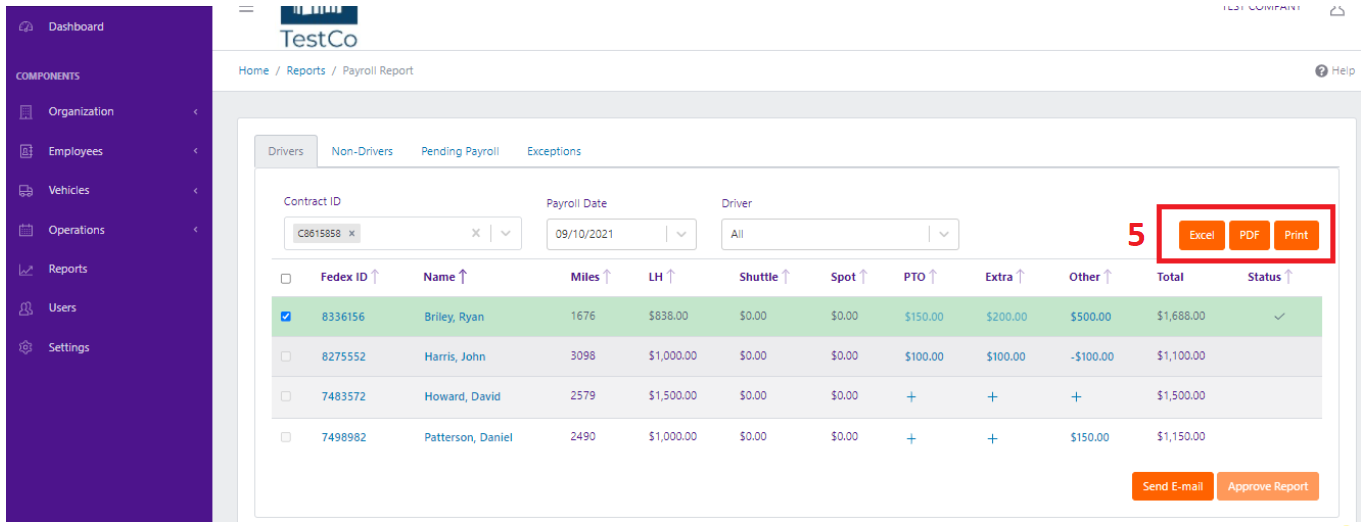Click the Settings gear icon
1370x526 pixels.
27,348
